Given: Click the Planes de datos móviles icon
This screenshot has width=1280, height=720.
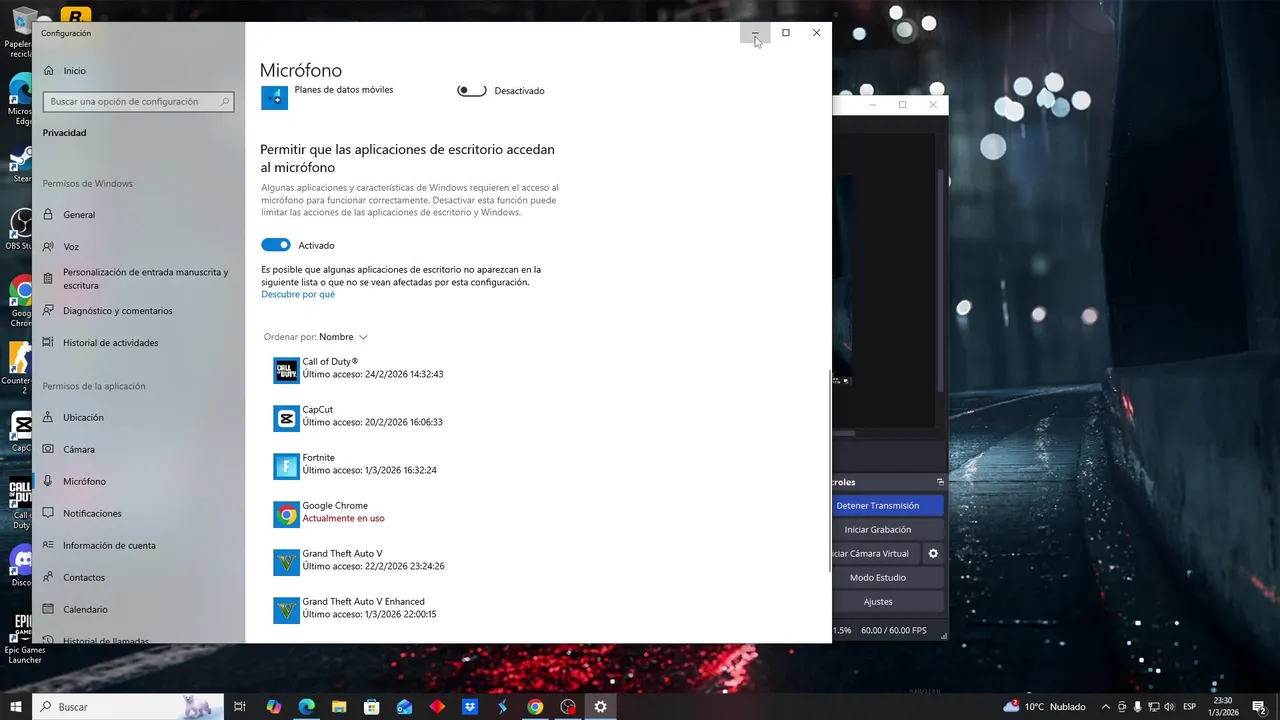Looking at the screenshot, I should 274,97.
